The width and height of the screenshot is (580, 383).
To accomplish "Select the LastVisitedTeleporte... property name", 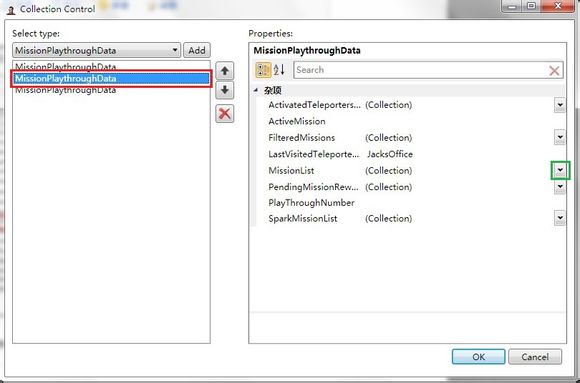I will point(314,154).
